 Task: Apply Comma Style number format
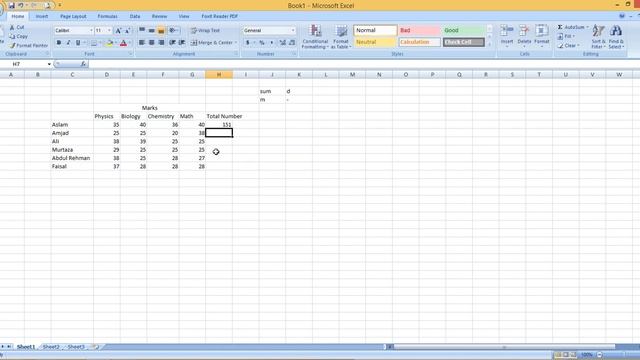click(x=271, y=42)
